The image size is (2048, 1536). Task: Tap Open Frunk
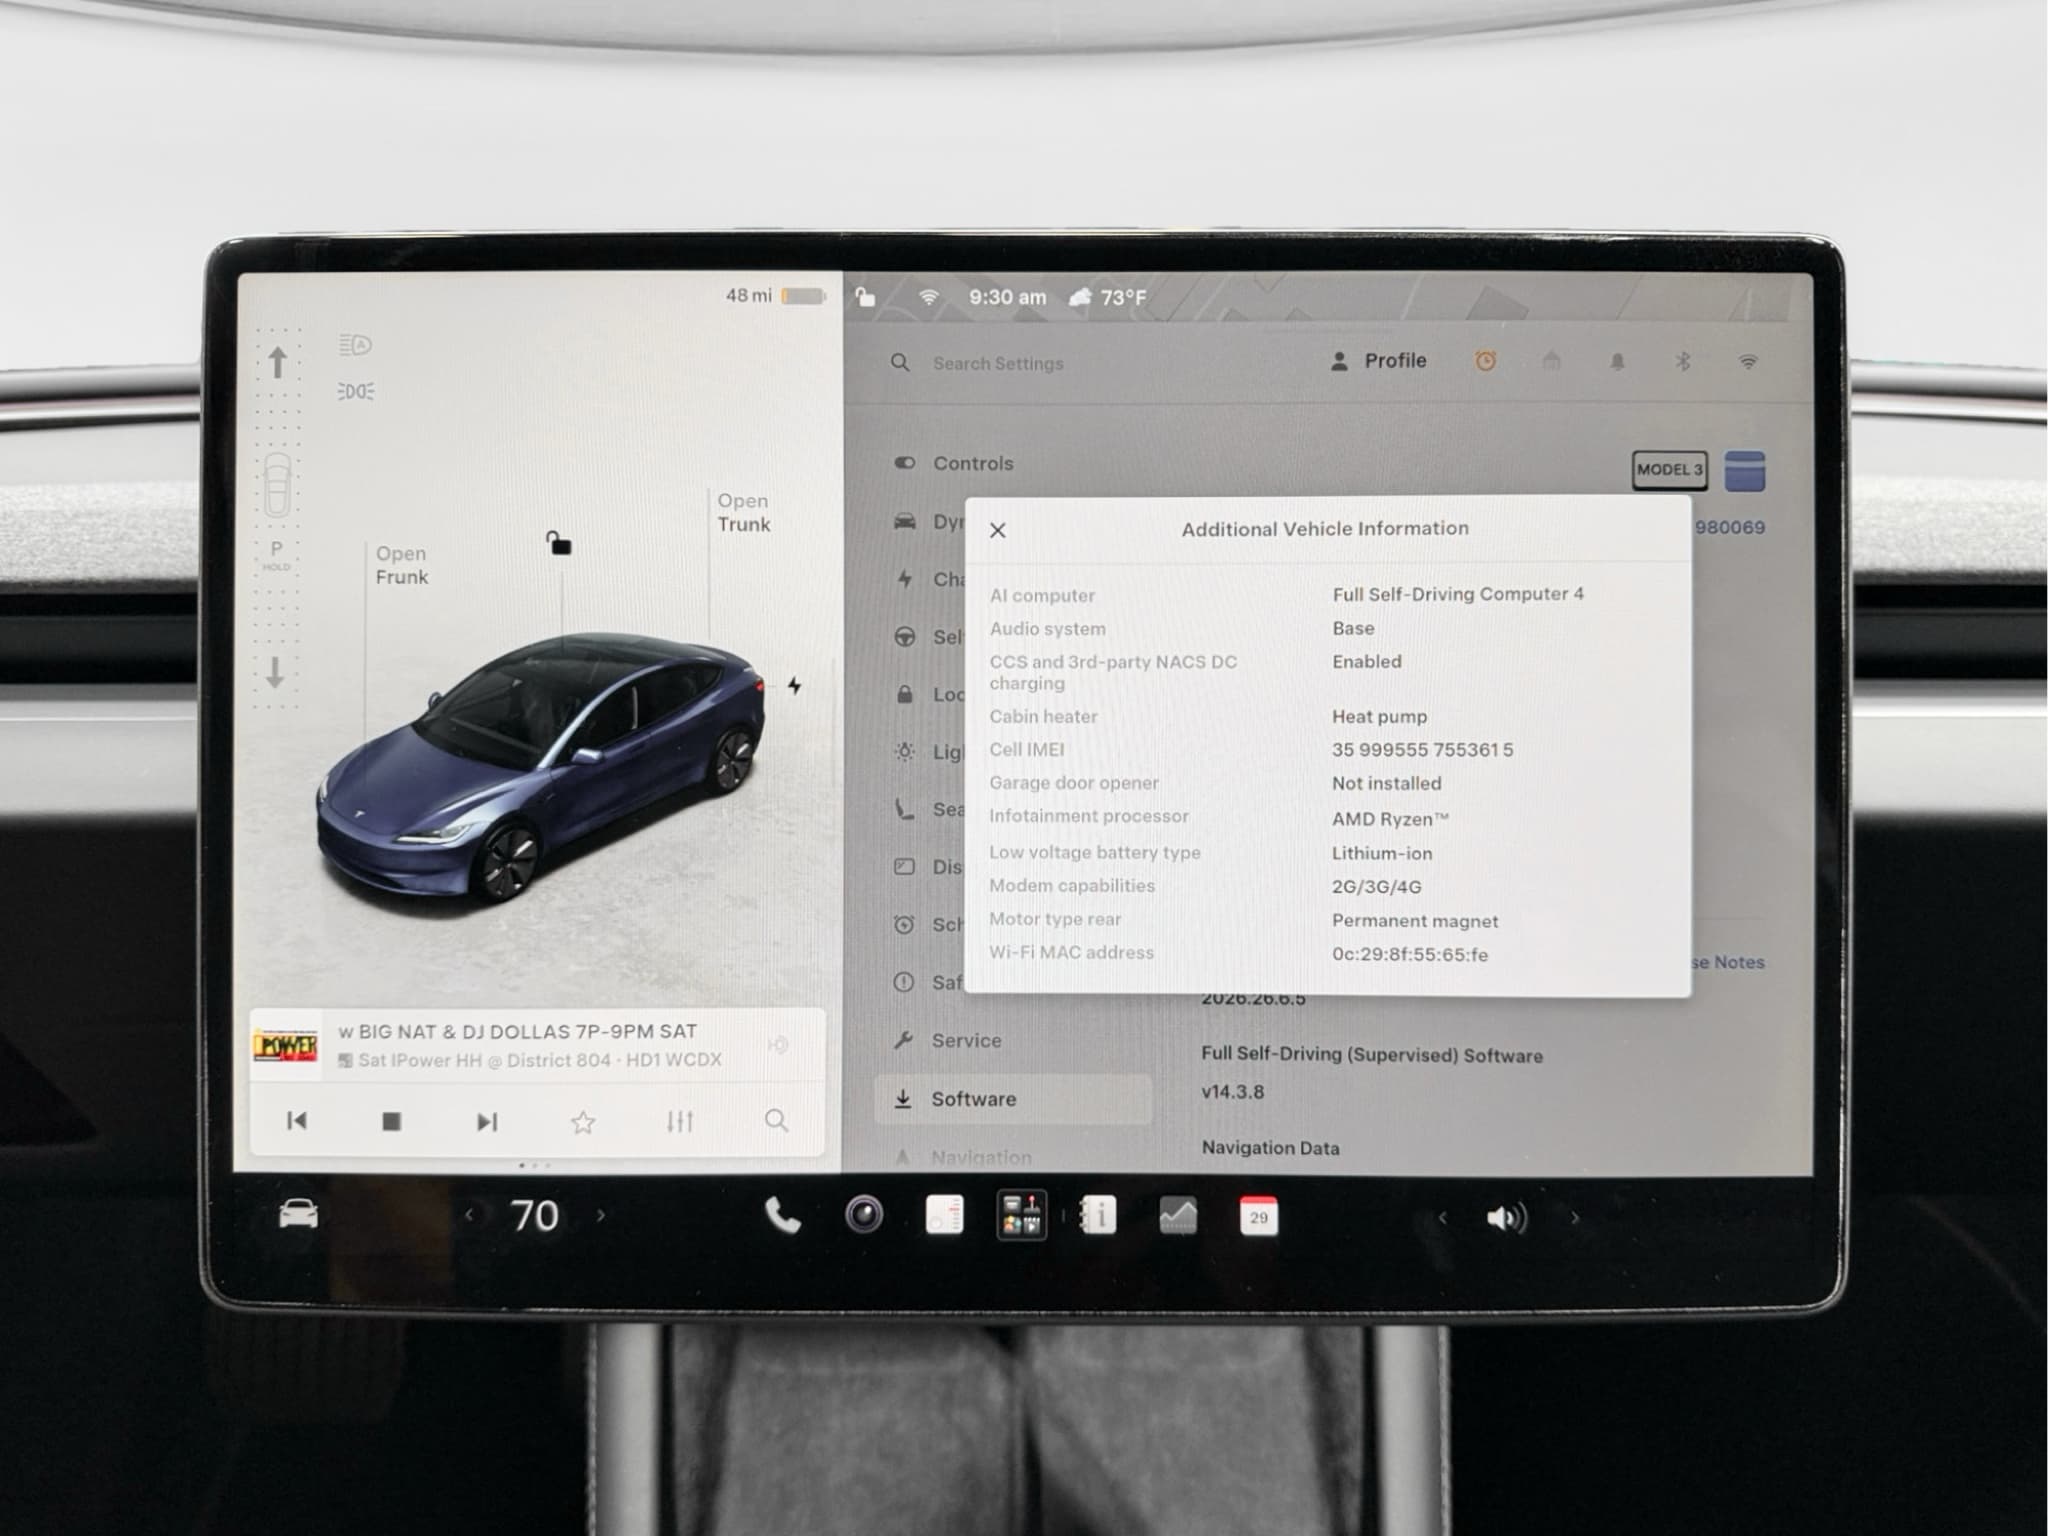[x=401, y=565]
